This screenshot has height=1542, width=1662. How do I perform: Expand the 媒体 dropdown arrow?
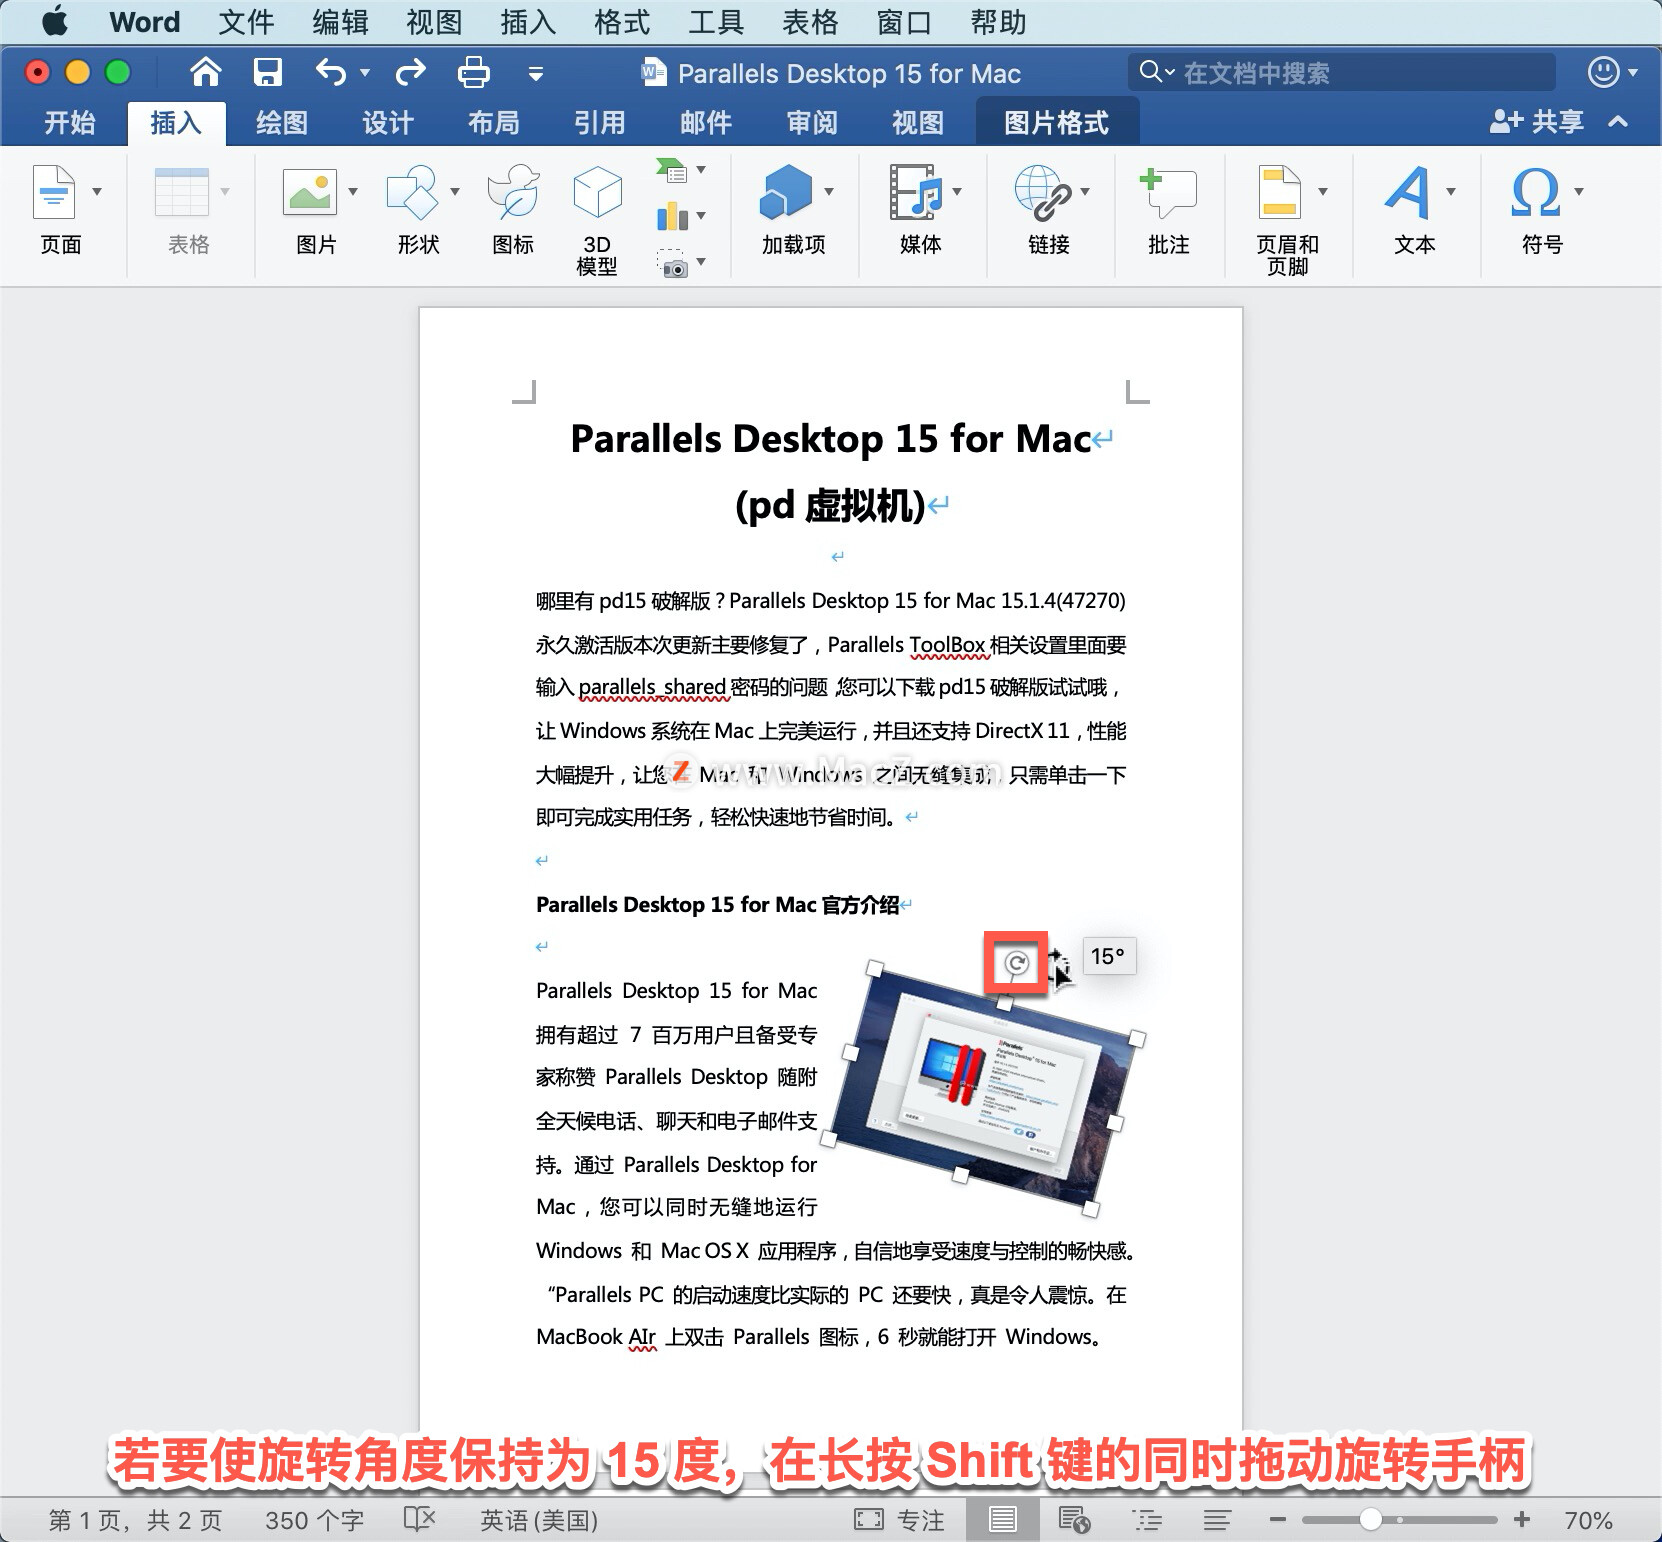point(957,191)
